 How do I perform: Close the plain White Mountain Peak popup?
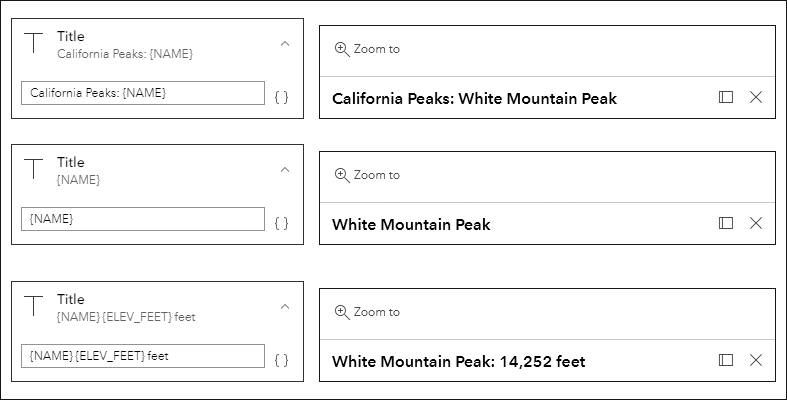(756, 223)
